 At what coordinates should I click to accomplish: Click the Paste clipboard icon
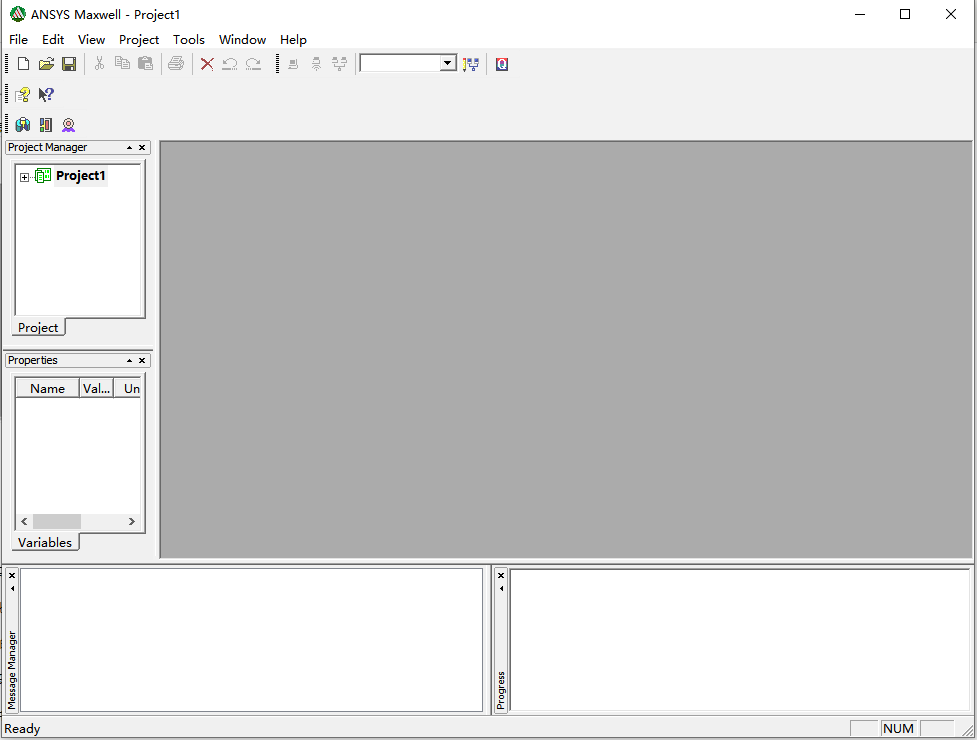(x=145, y=64)
